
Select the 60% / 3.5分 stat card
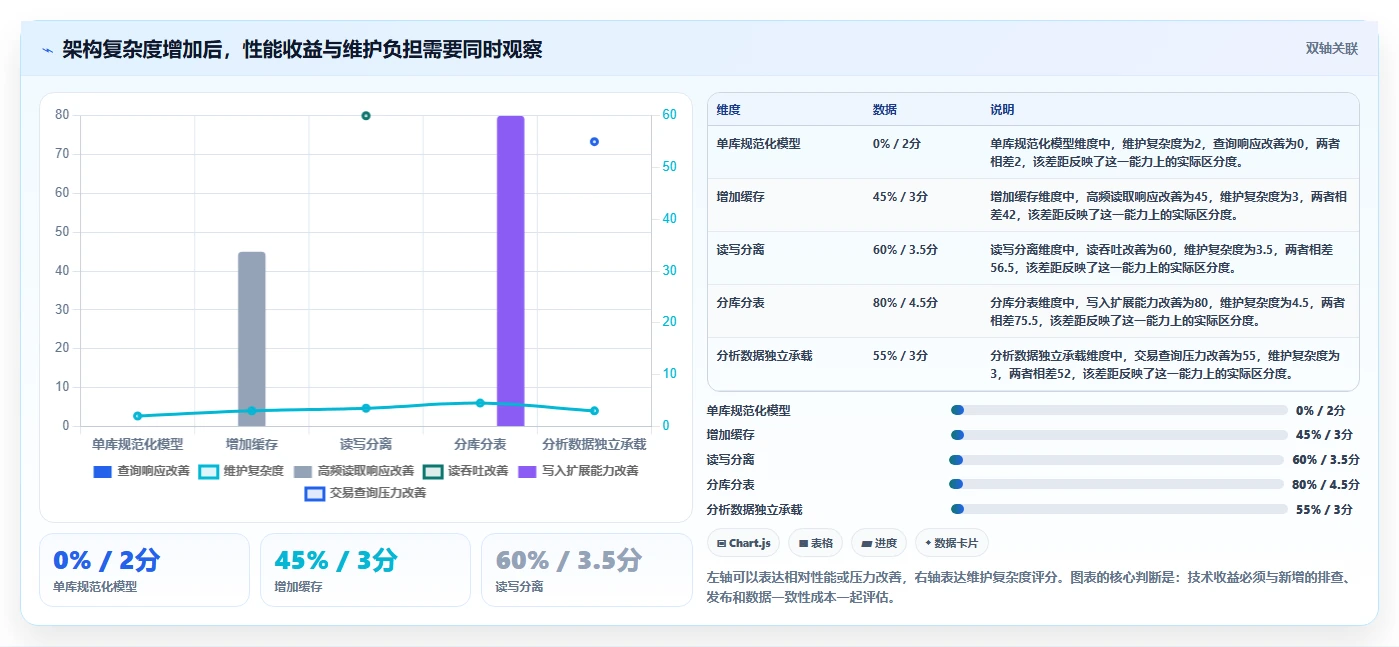pyautogui.click(x=586, y=570)
